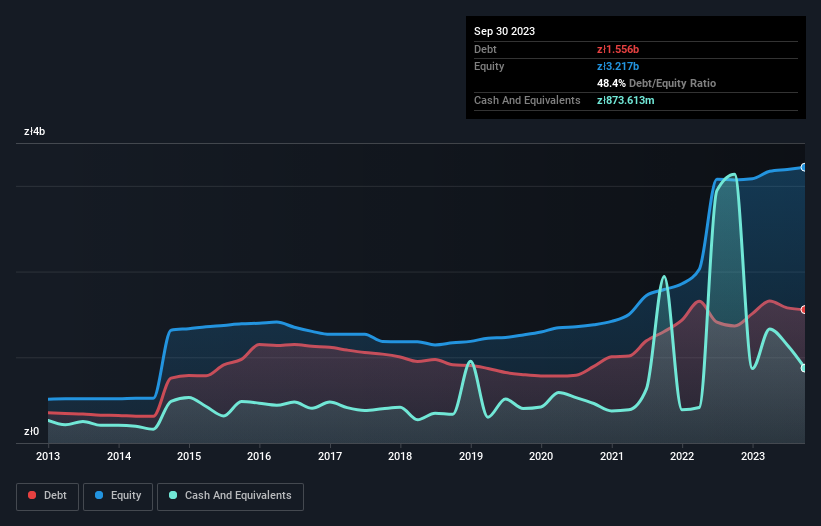Click the 2019 x-axis label
Screen dimensions: 821x526
pos(471,456)
